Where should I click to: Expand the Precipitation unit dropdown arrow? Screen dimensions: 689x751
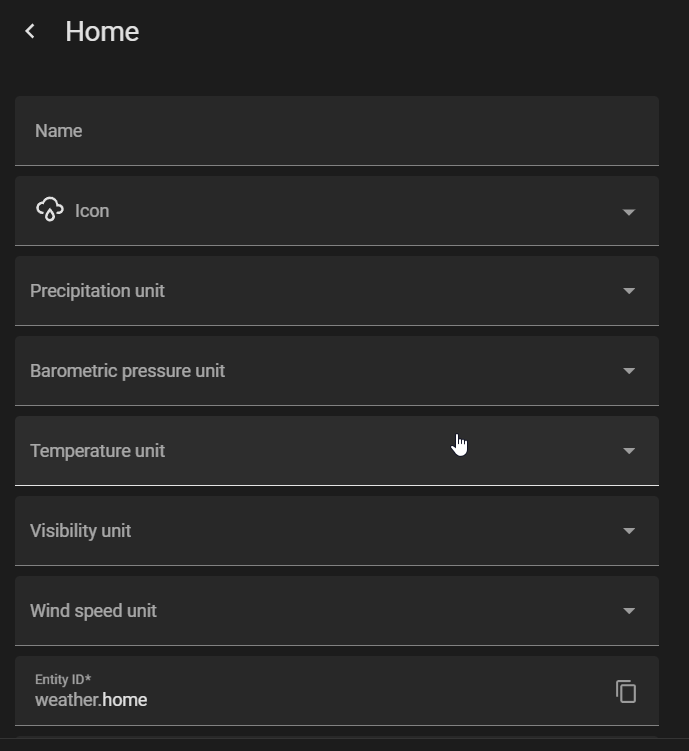tap(629, 291)
